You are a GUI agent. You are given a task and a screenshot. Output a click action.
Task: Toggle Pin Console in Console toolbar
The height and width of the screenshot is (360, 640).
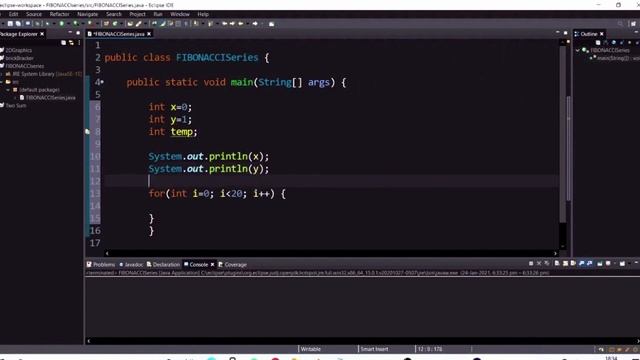(x=600, y=264)
